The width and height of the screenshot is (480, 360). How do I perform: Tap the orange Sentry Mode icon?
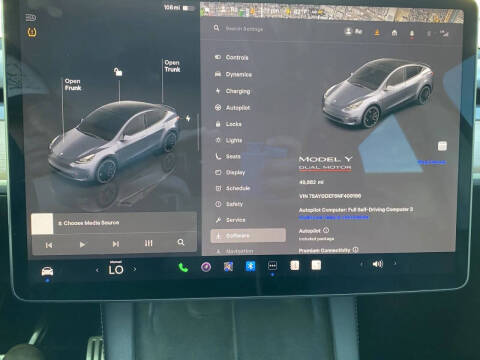pos(377,32)
